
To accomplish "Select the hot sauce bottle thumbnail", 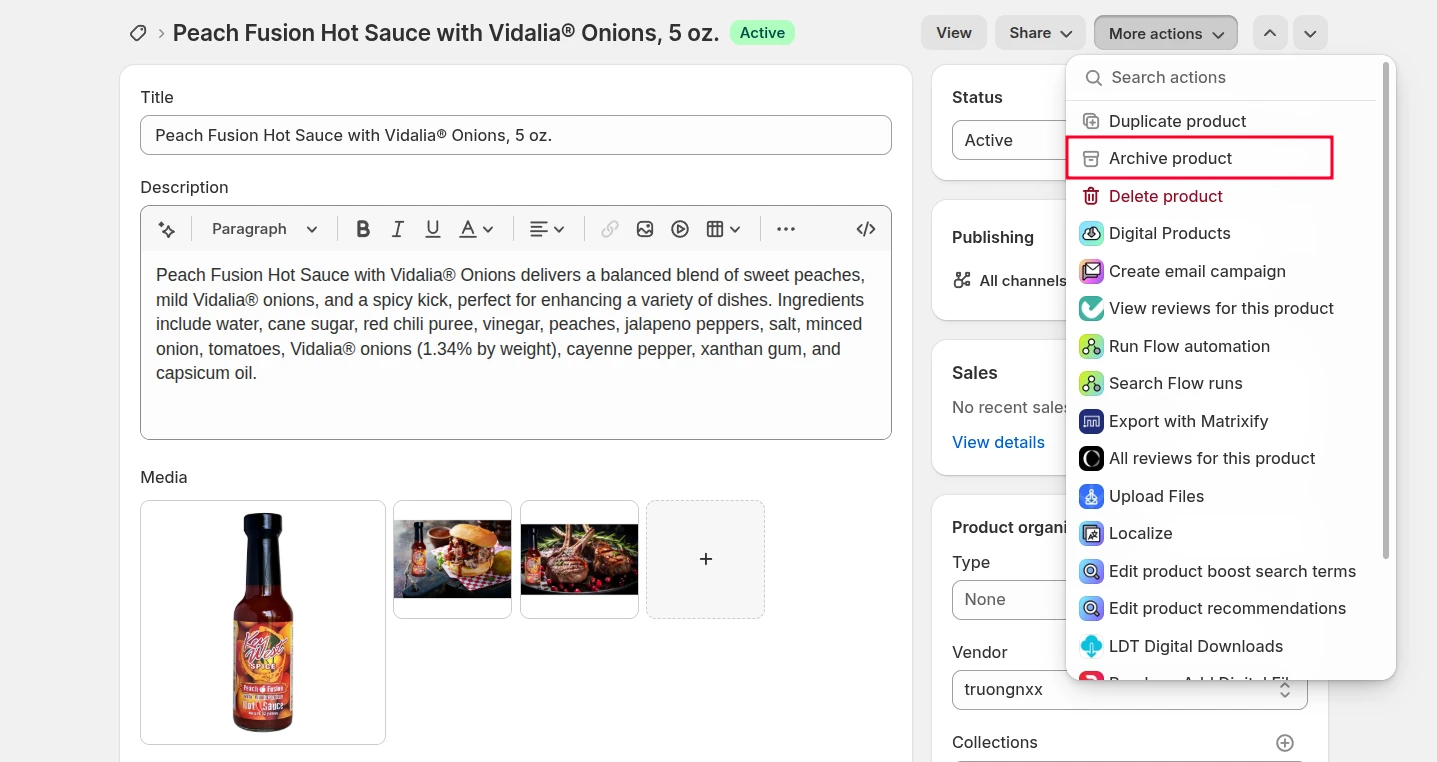I will pyautogui.click(x=263, y=622).
